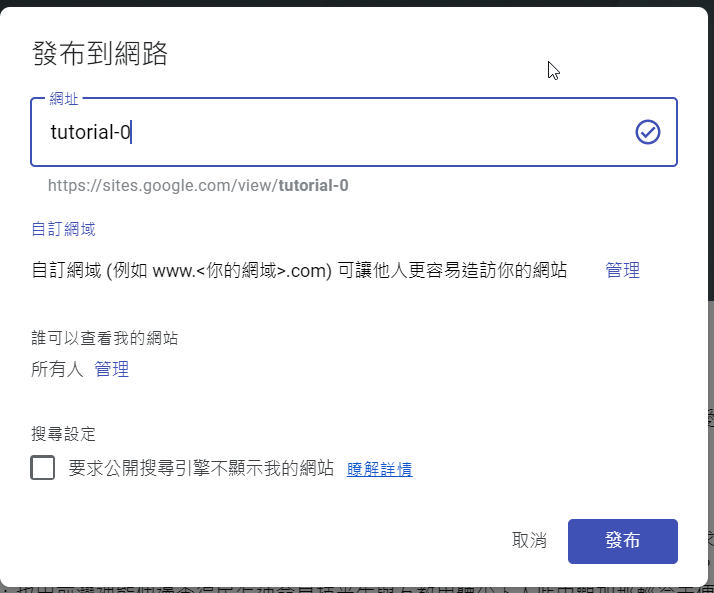Screen dimensions: 714x593
Task: Click 管理 next to 所有人
Action: click(111, 370)
